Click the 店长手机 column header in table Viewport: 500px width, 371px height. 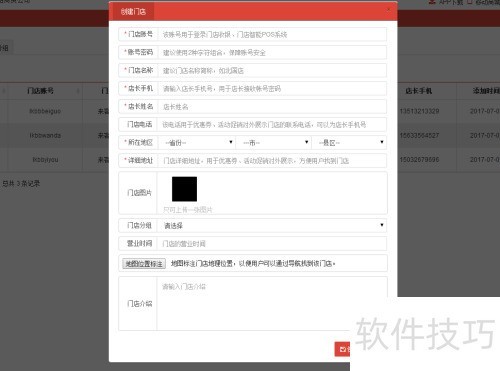(419, 91)
